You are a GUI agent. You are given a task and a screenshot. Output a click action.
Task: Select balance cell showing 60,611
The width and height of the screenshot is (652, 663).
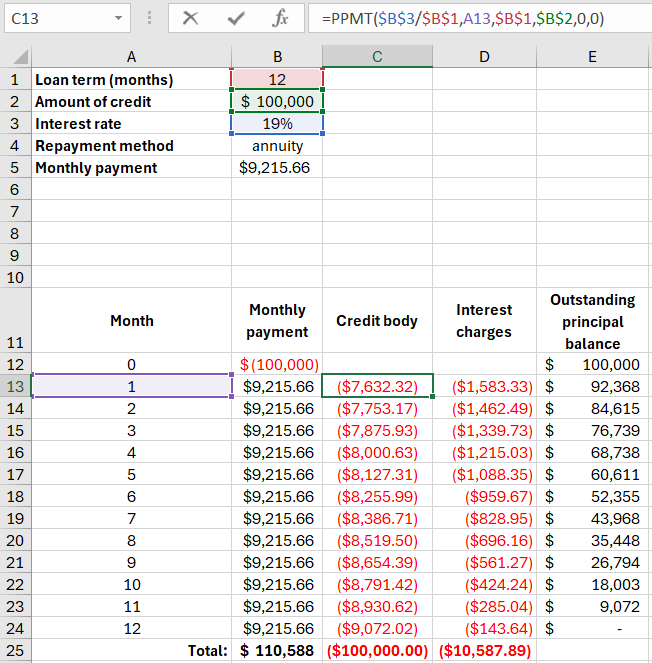tap(592, 474)
